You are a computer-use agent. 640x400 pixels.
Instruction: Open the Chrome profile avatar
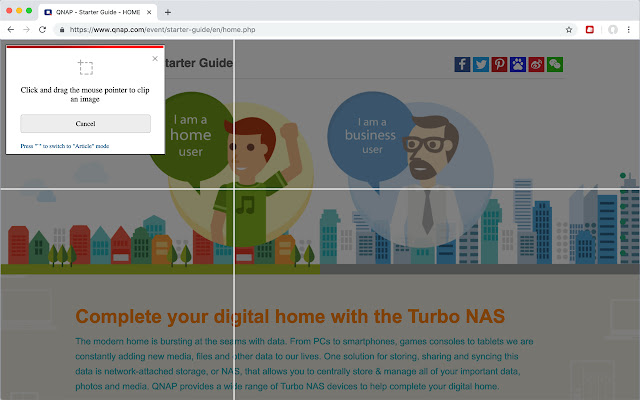point(613,29)
